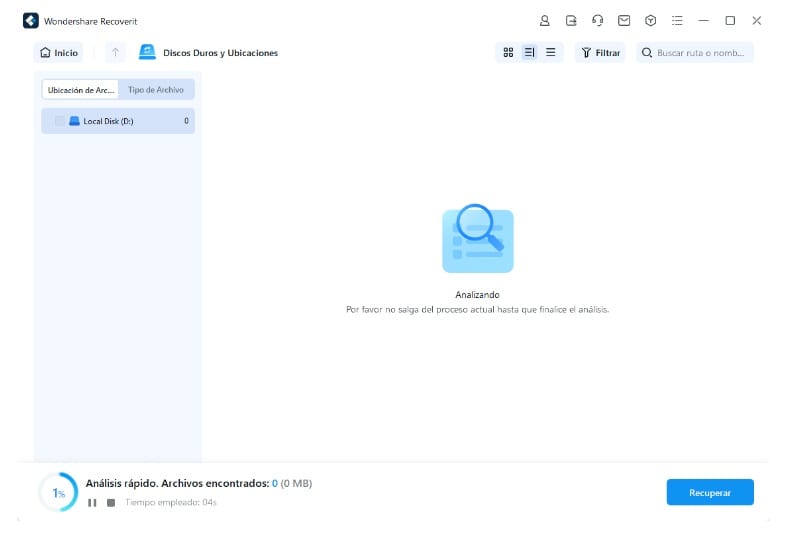Click the Recuperar button
Image resolution: width=797 pixels, height=538 pixels.
pos(710,492)
